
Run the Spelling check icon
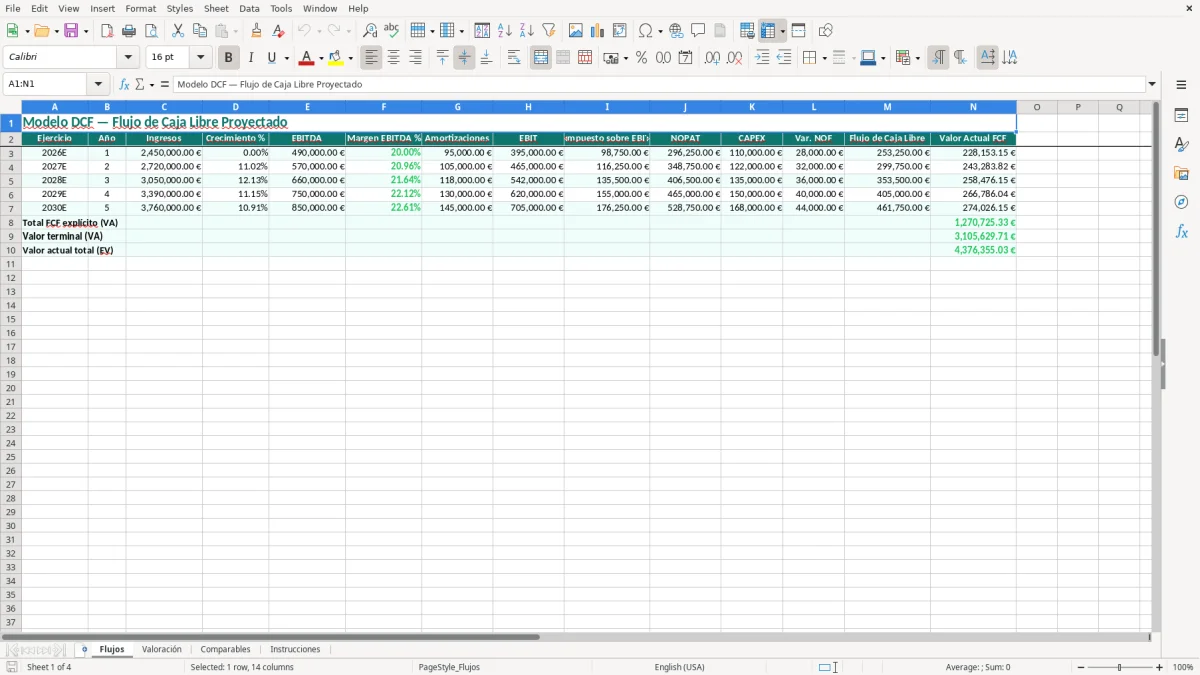point(392,31)
